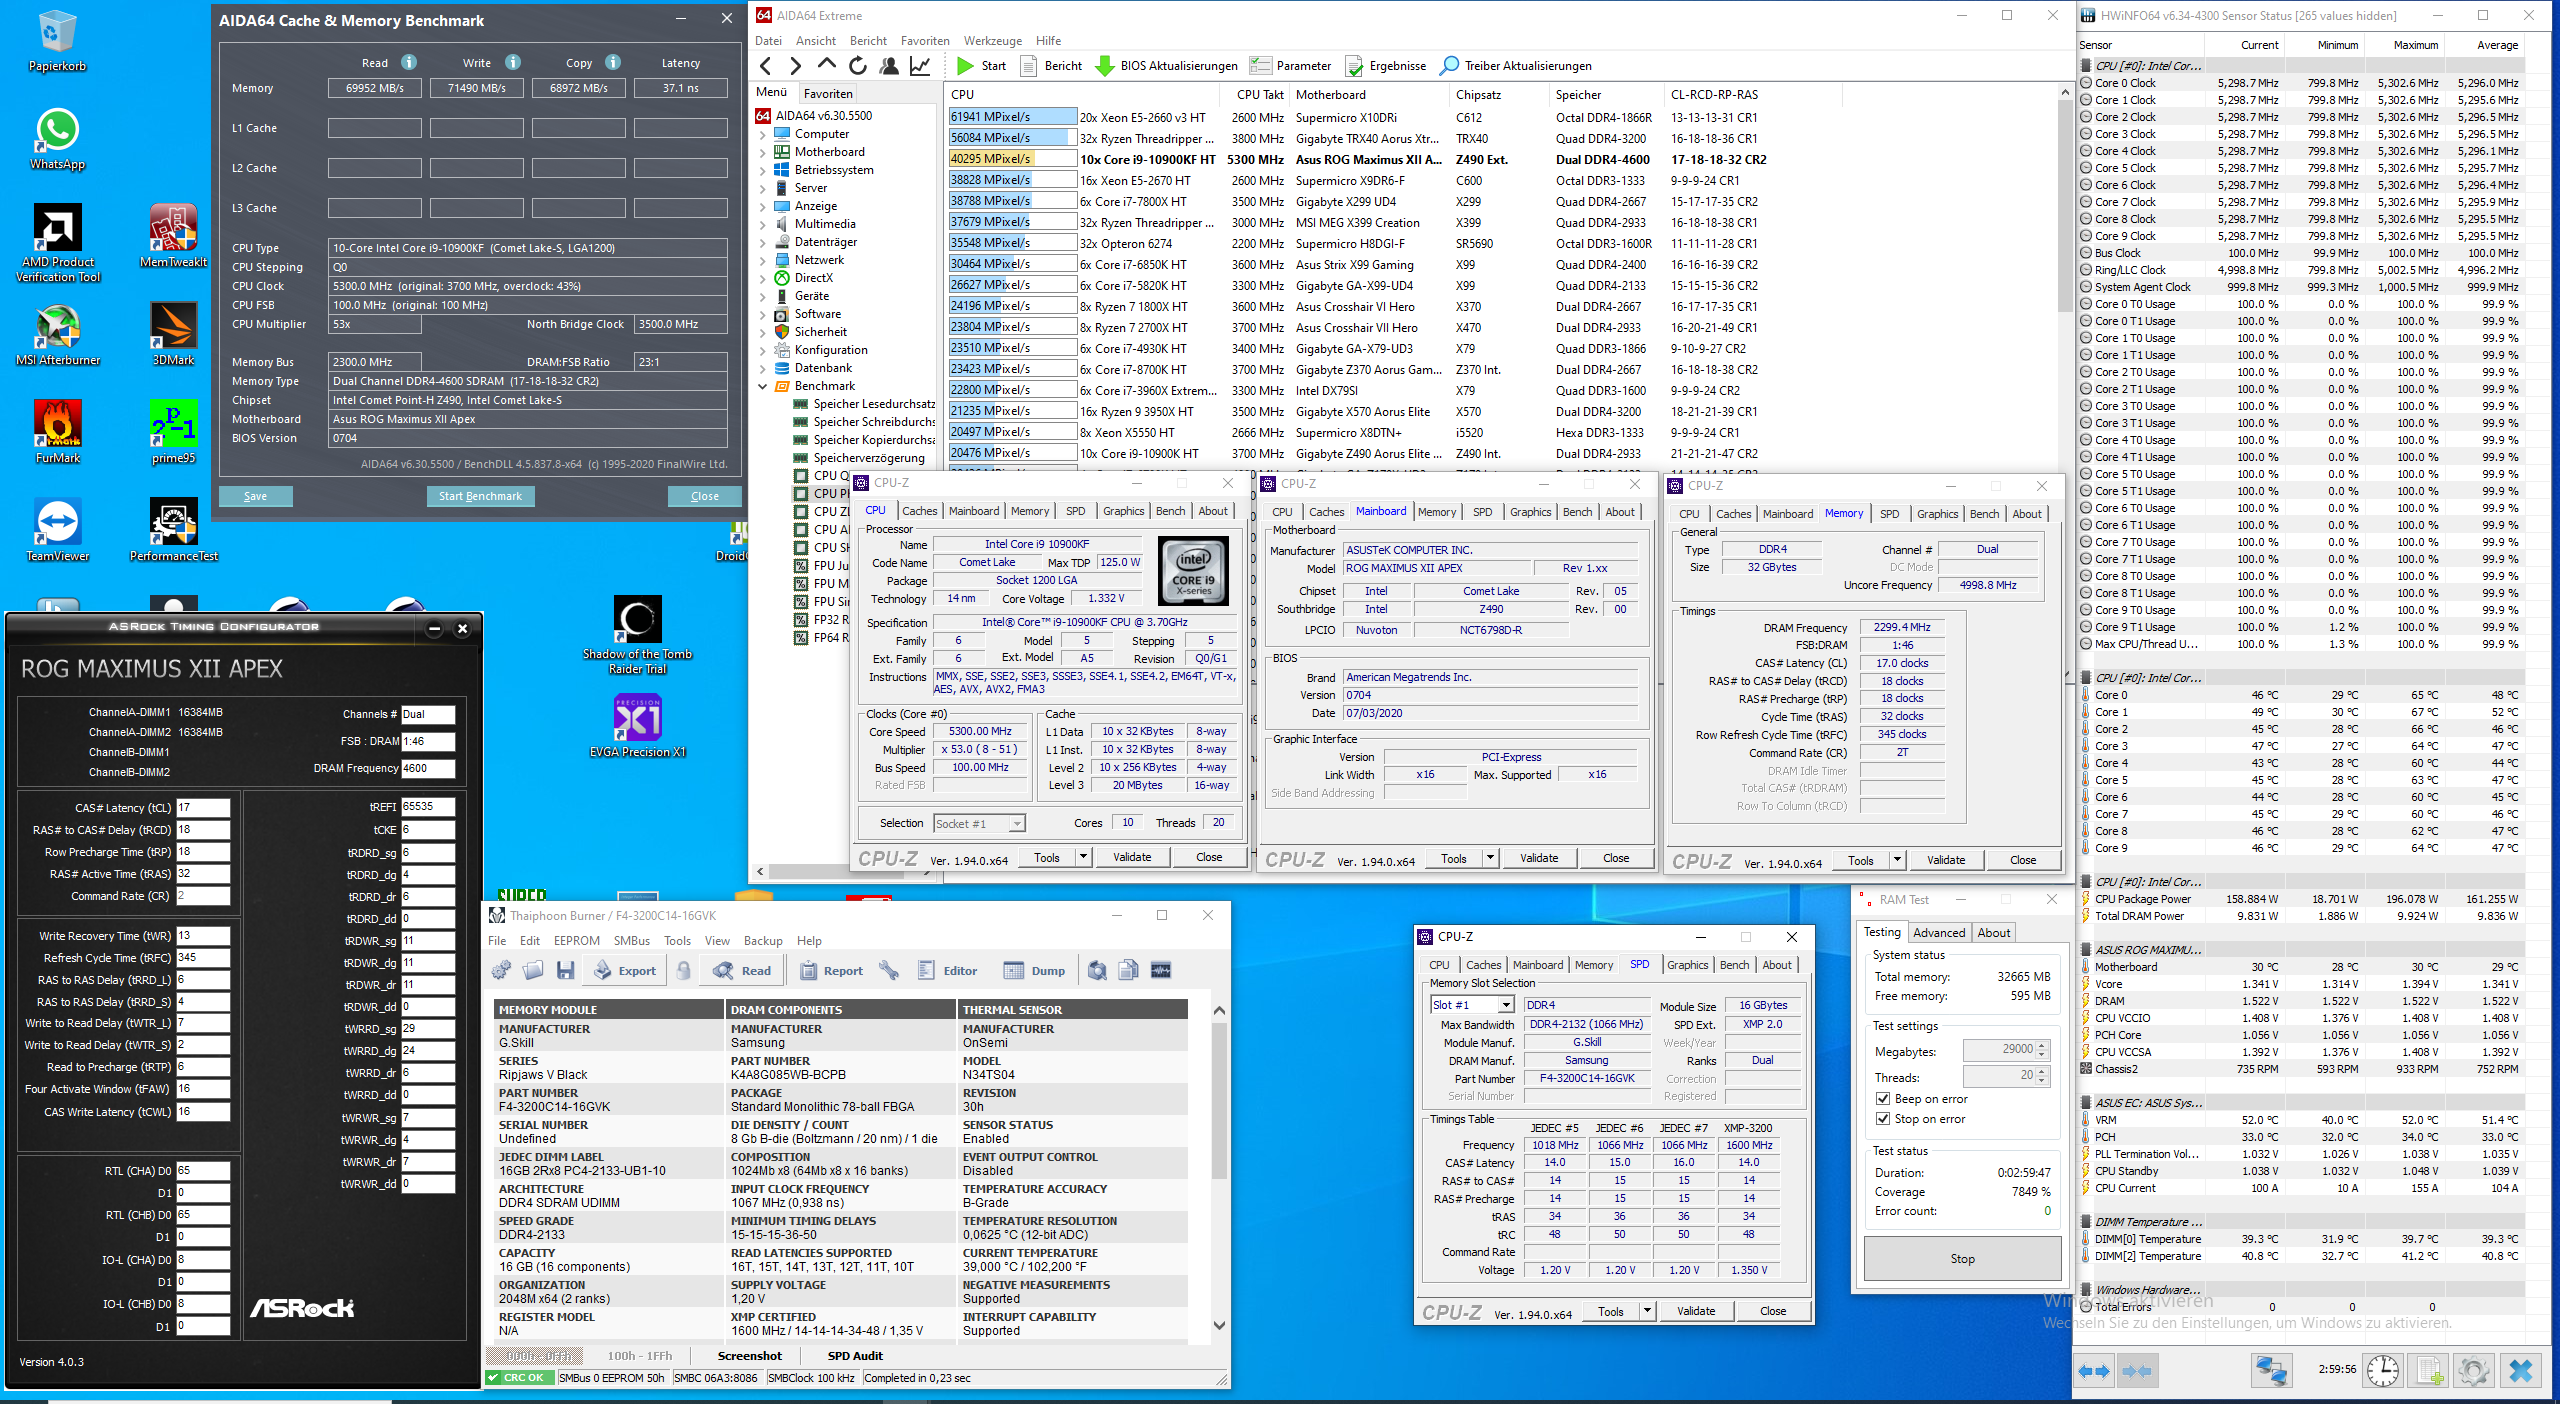Disable the Stop on error checkbox

tap(1883, 1119)
